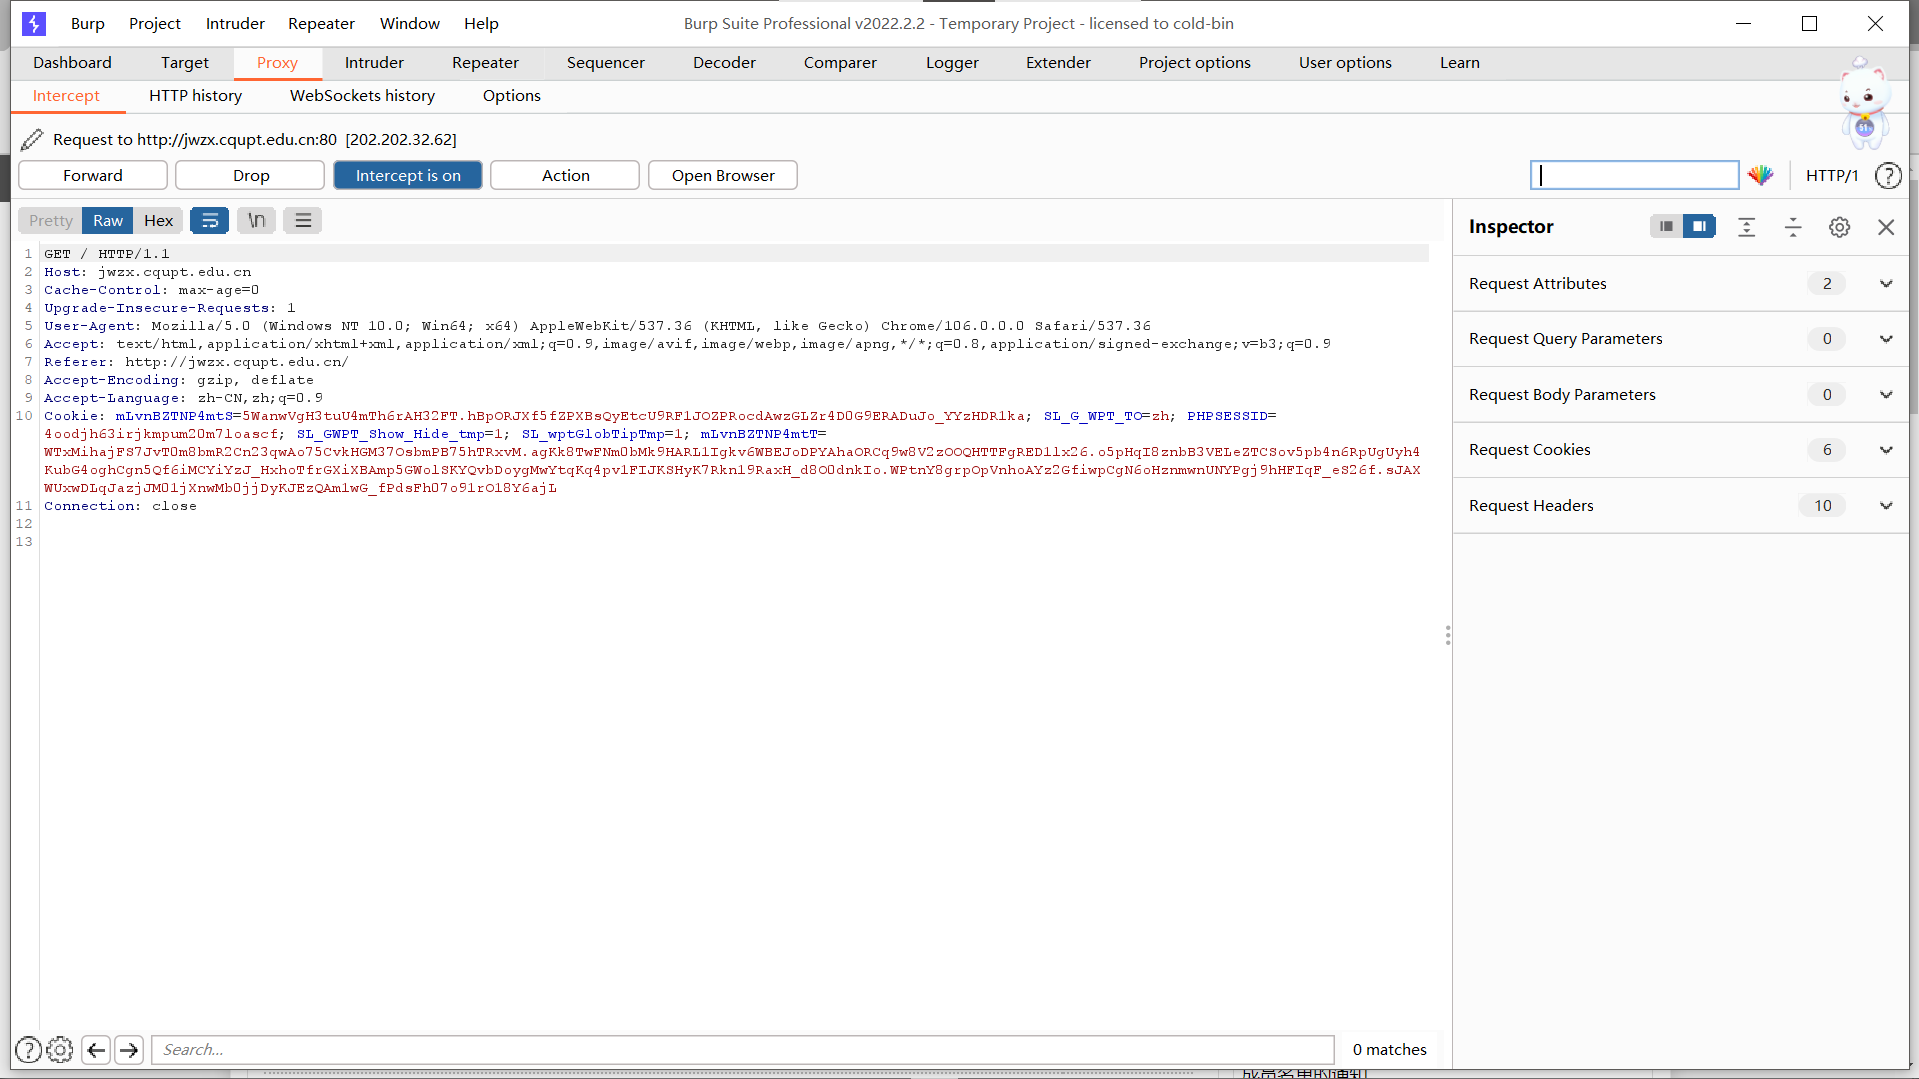Open the Proxy Options sub-tab
Screen dimensions: 1919x1079
512,95
